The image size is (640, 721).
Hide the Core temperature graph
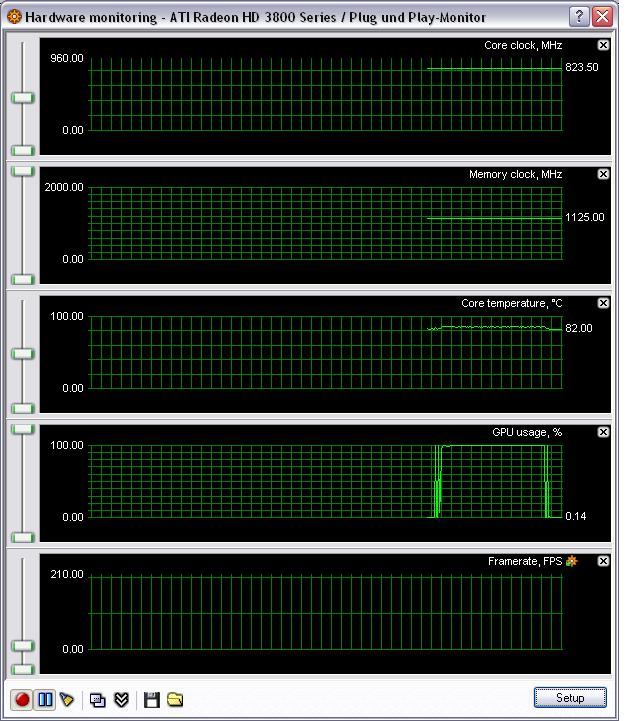coord(603,303)
